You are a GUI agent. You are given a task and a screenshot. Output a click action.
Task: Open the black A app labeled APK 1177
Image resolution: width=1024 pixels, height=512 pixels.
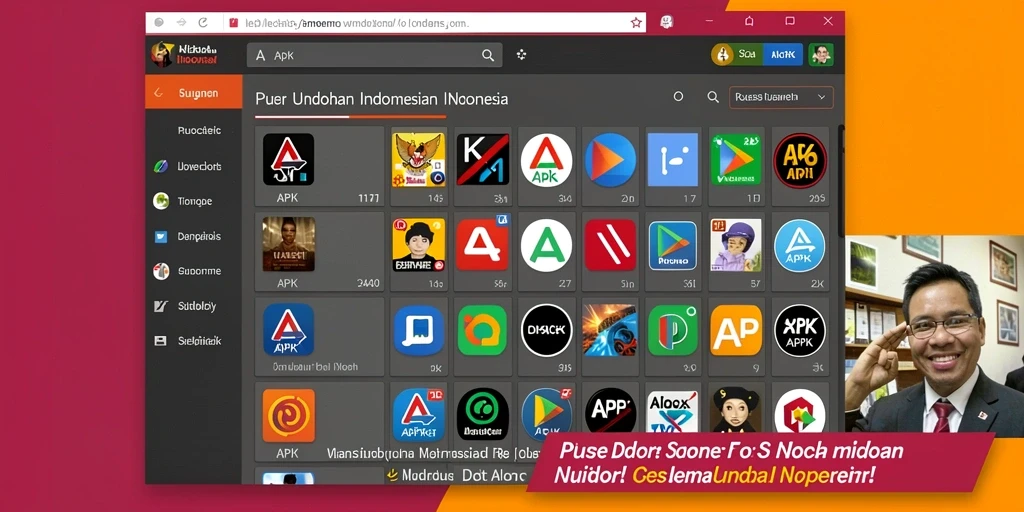click(x=289, y=159)
